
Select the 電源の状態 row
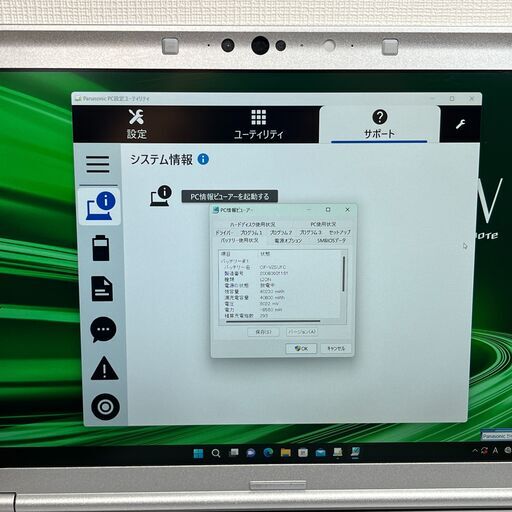click(280, 285)
